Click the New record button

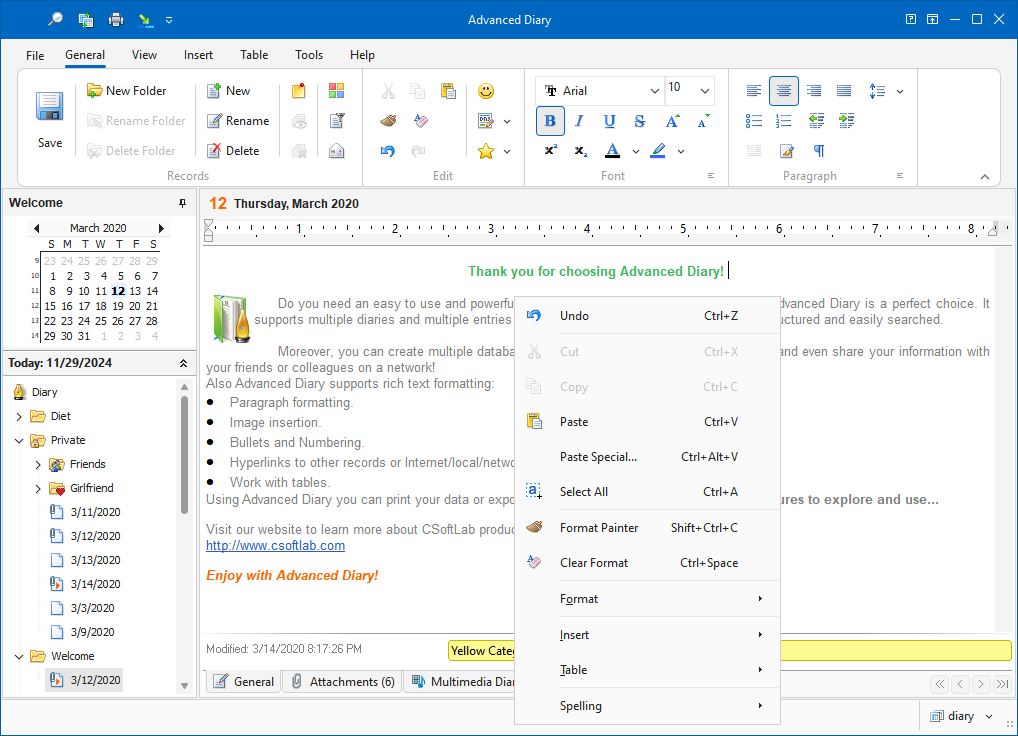pos(229,91)
